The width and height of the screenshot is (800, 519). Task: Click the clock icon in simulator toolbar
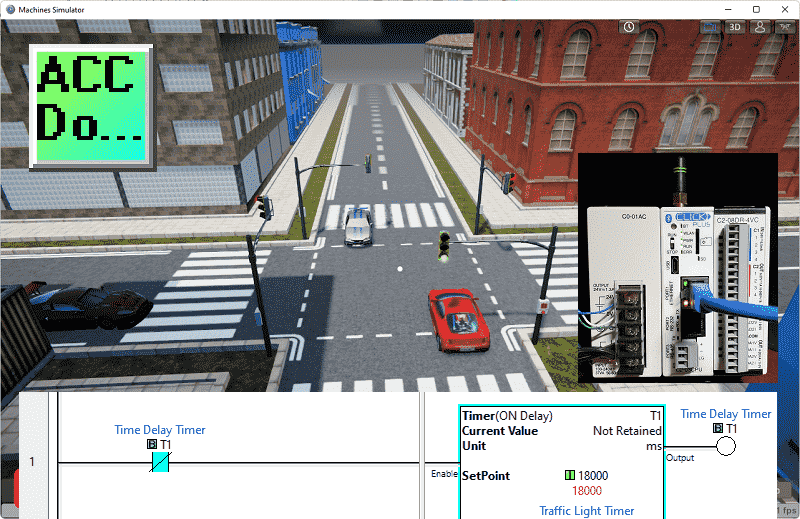pos(629,27)
